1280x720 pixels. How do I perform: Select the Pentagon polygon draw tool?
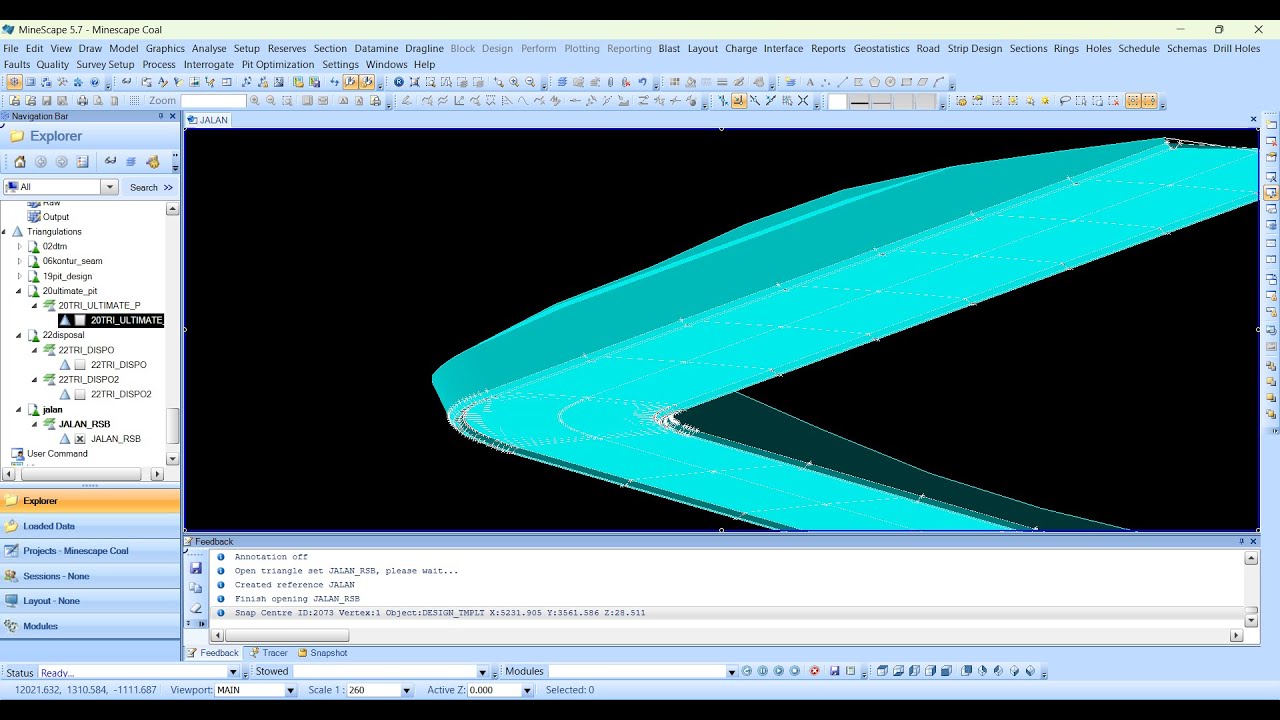(874, 82)
